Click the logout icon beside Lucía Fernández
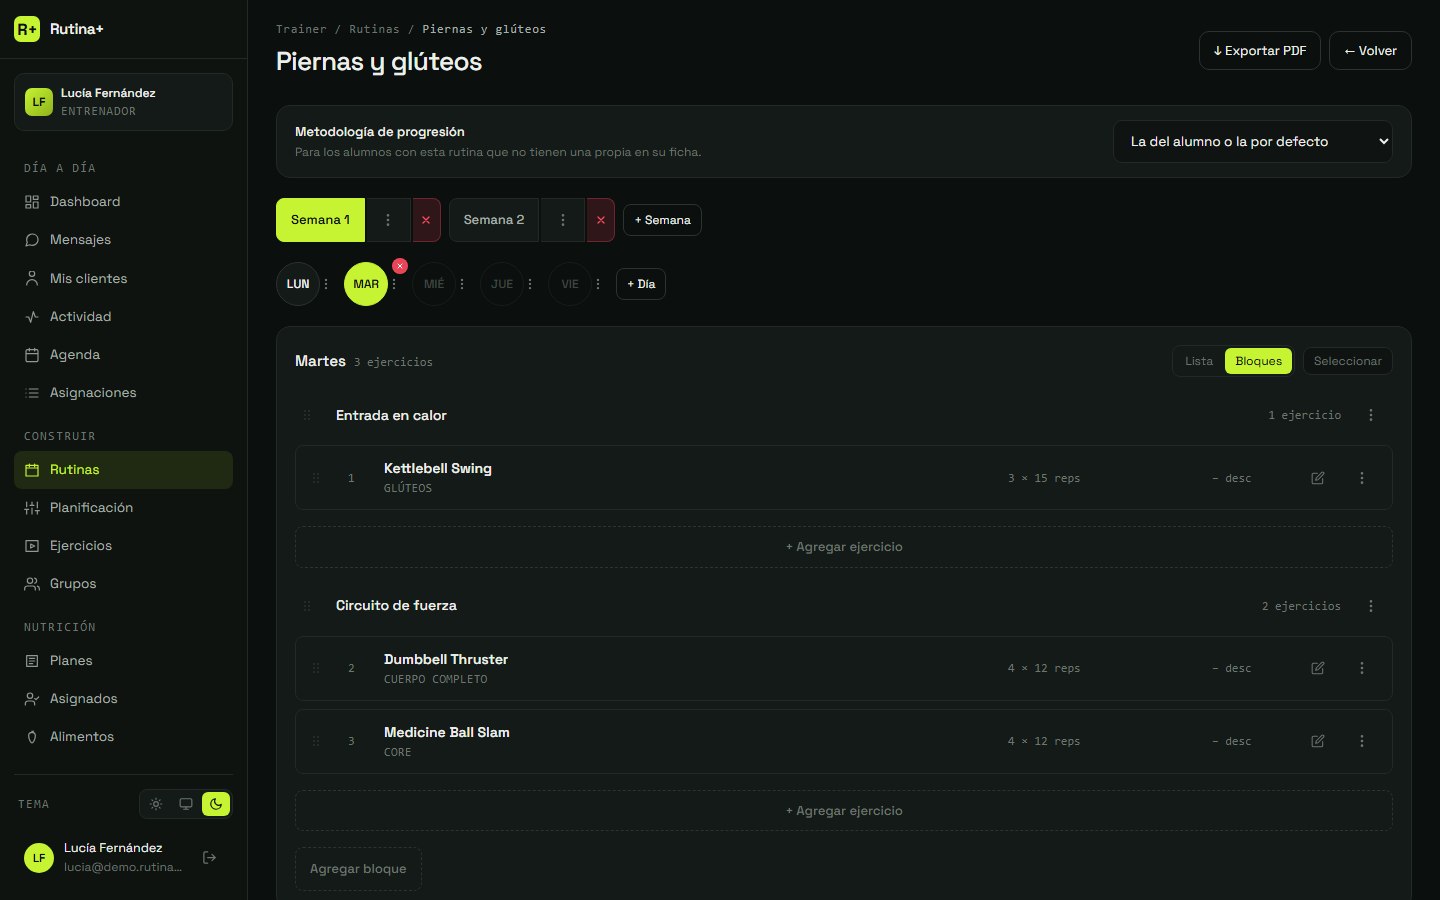1440x900 pixels. (x=209, y=857)
